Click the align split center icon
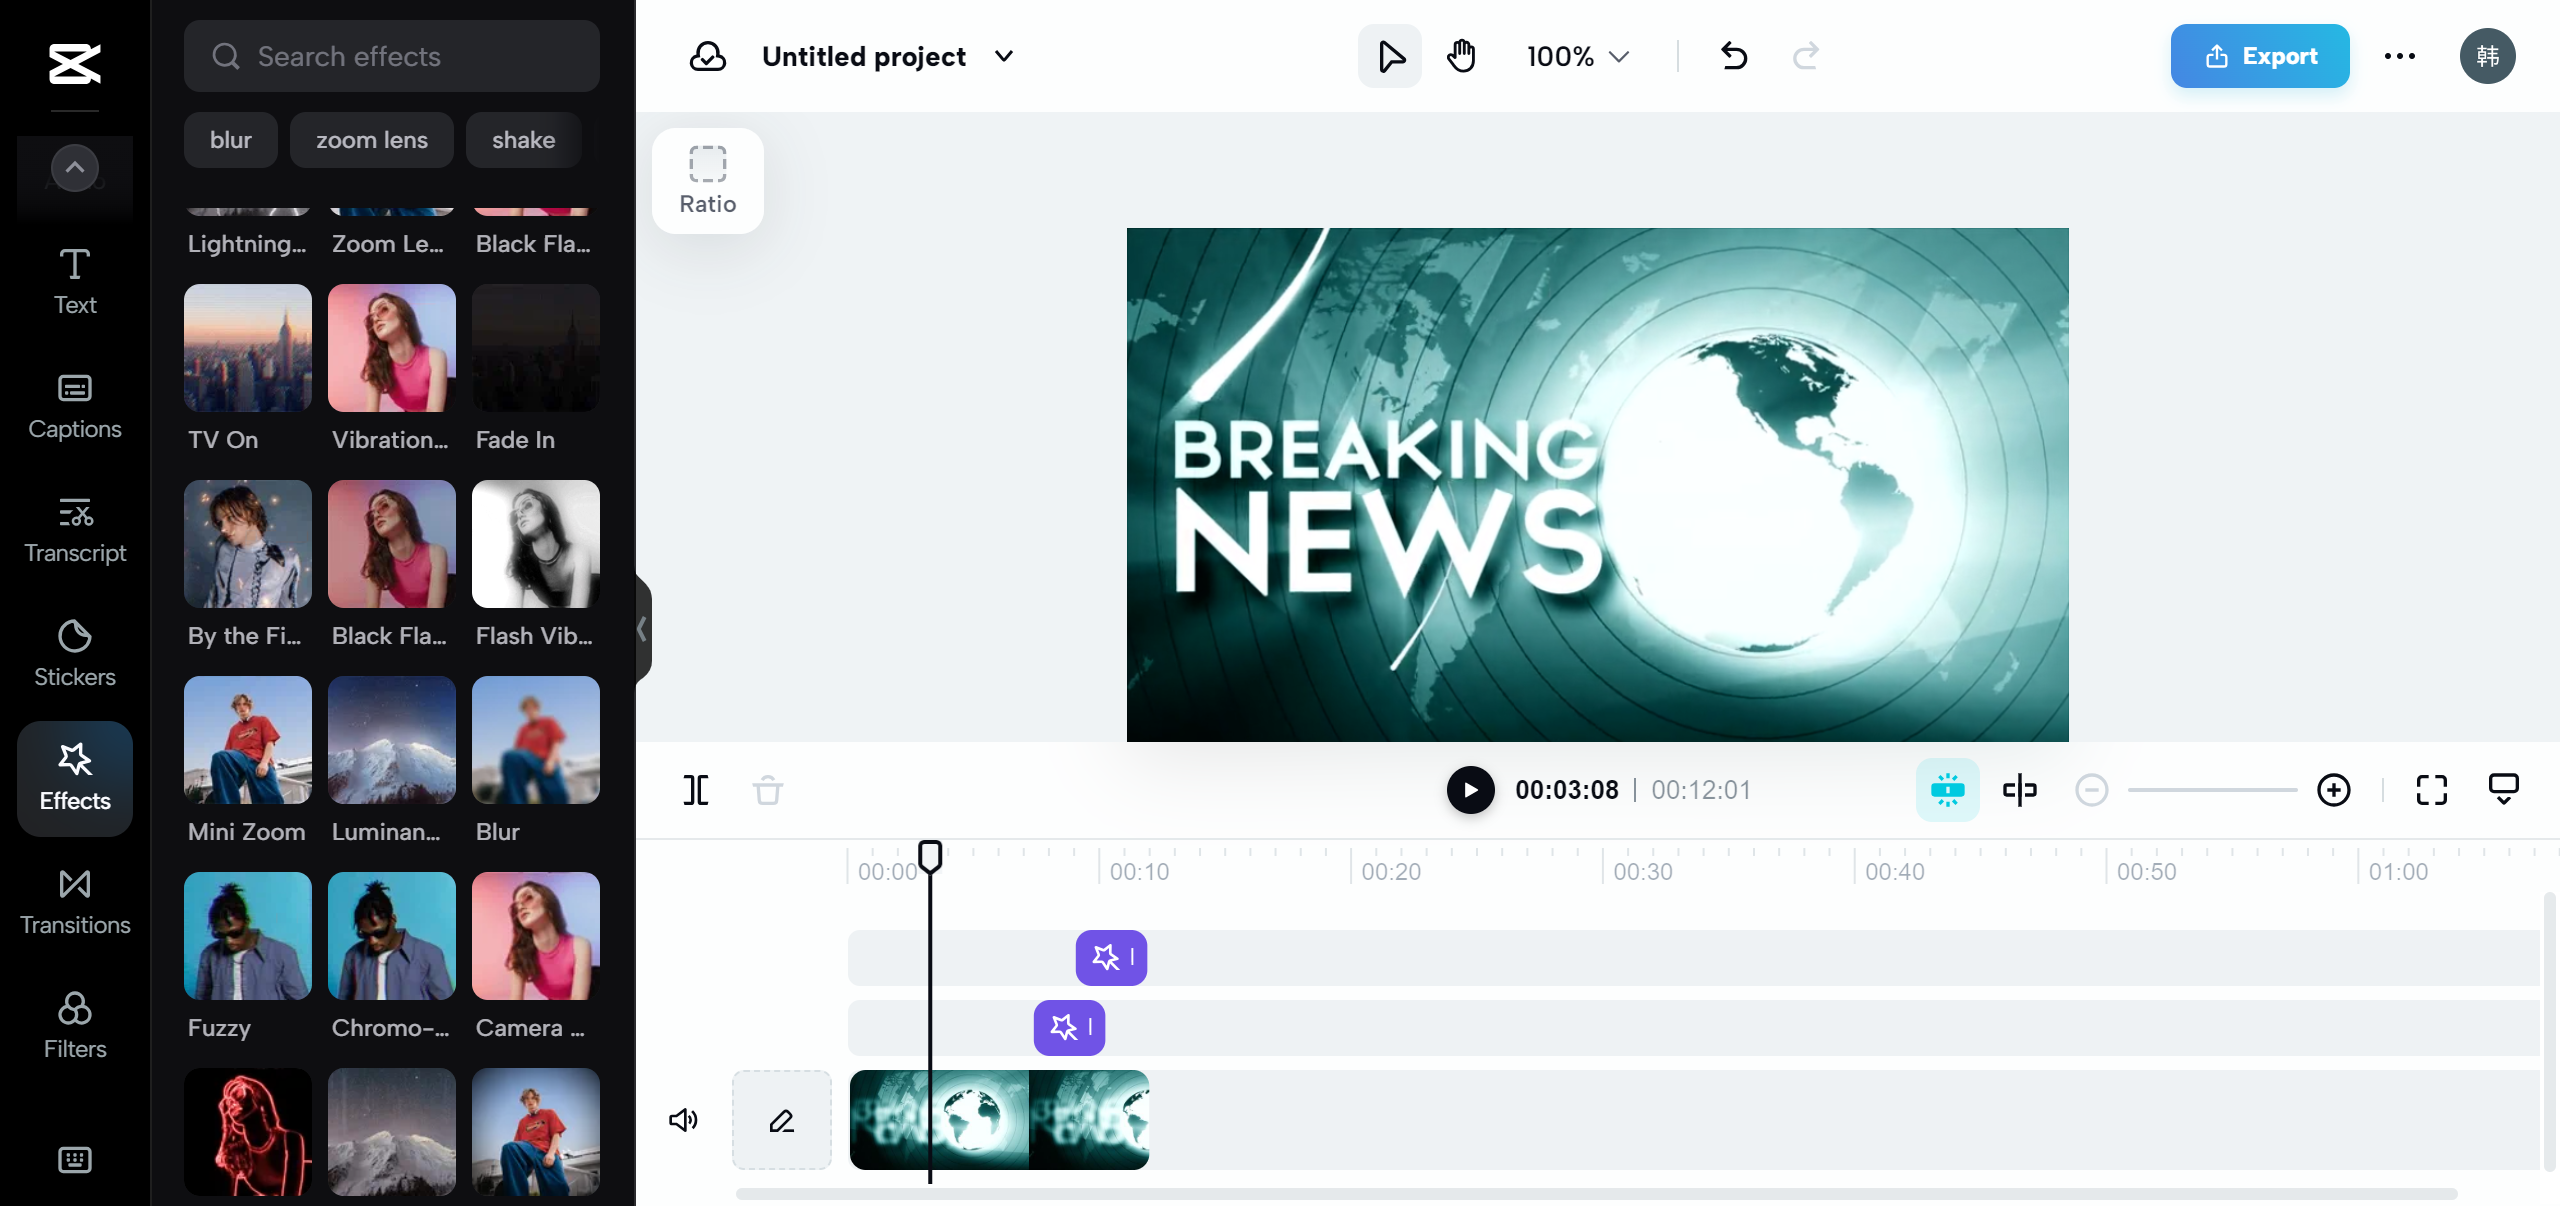Viewport: 2560px width, 1206px height. tap(2019, 790)
